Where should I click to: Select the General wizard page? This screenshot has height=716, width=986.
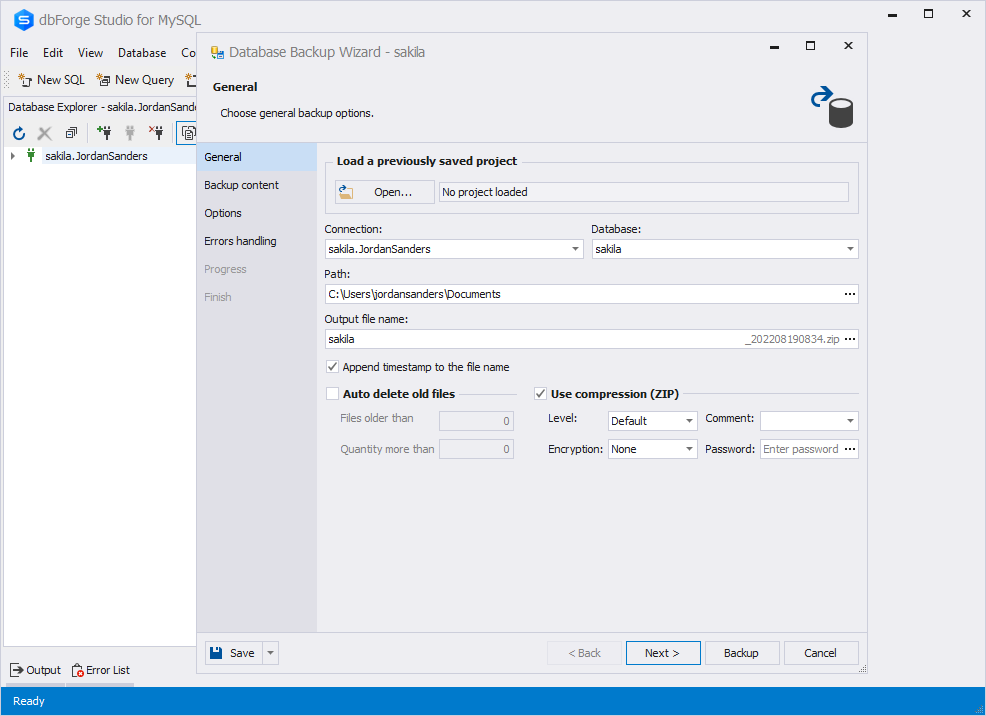[257, 157]
